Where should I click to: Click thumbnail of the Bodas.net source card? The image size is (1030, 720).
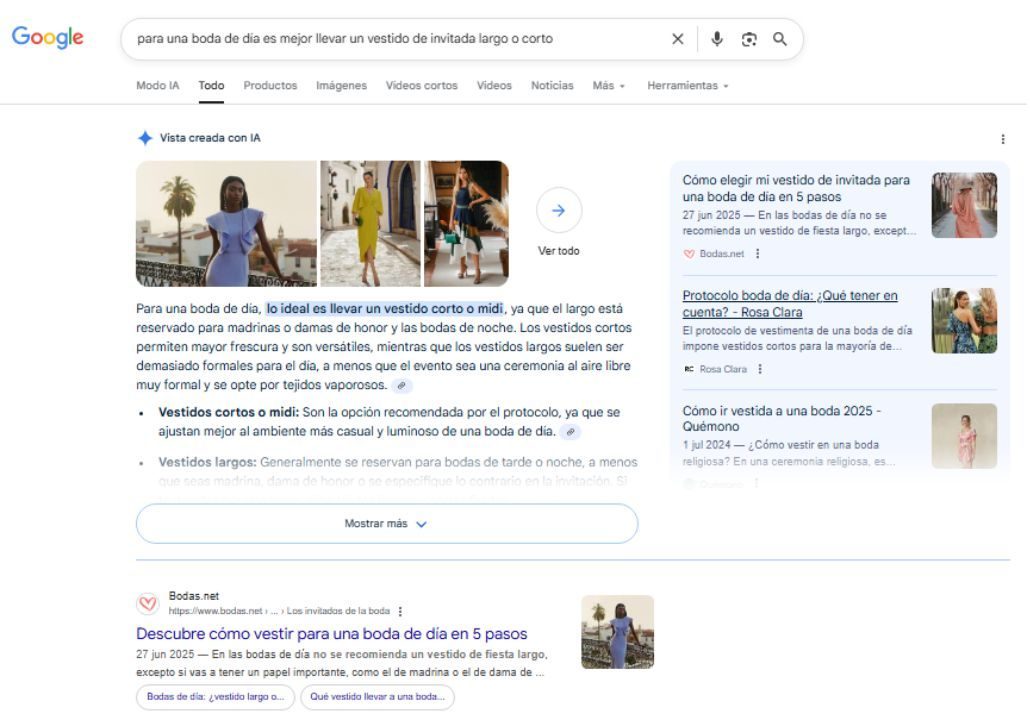click(x=964, y=205)
